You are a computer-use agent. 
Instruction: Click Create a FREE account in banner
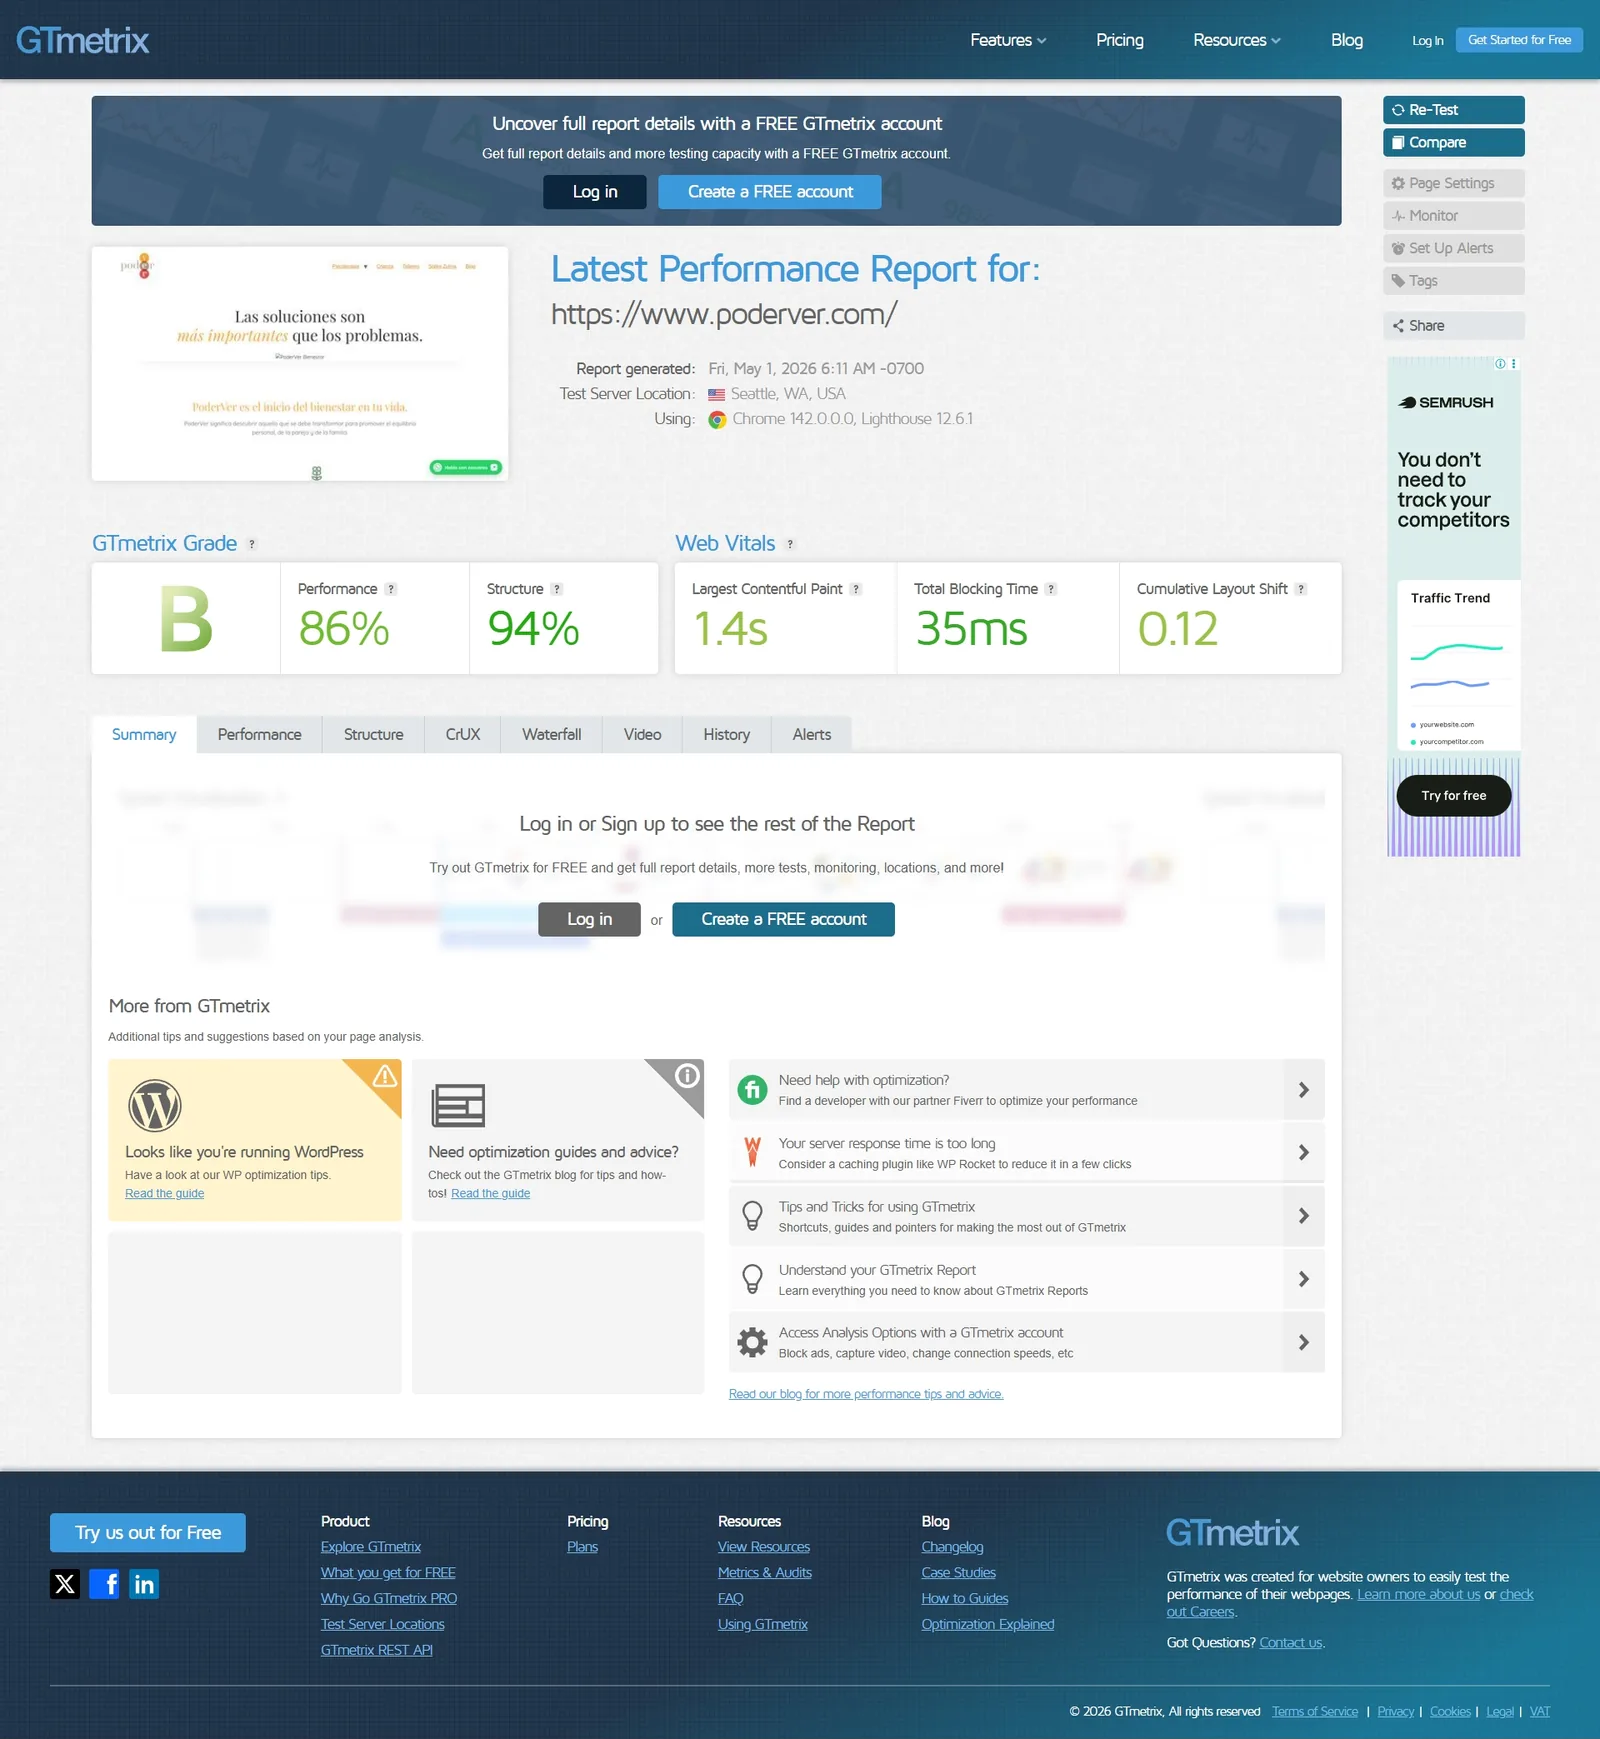coord(770,192)
